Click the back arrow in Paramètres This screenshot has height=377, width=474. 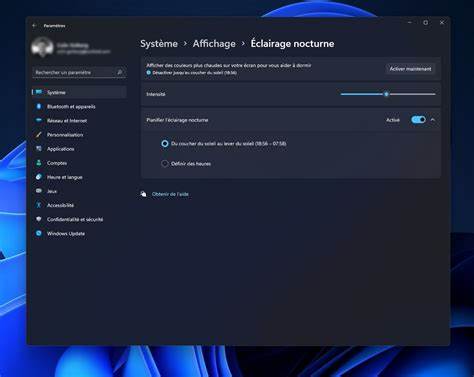[34, 26]
